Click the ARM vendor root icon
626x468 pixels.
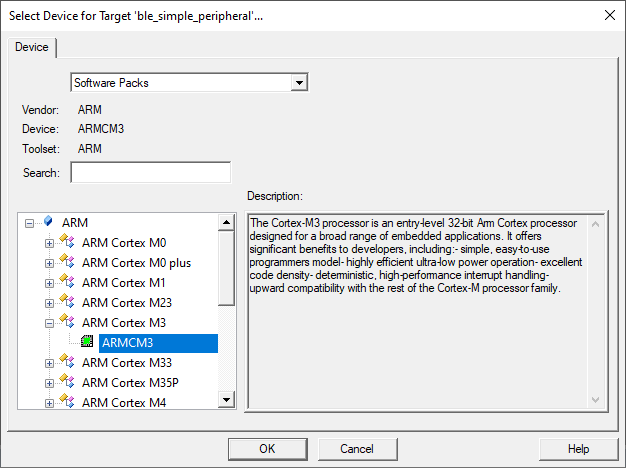[48, 221]
